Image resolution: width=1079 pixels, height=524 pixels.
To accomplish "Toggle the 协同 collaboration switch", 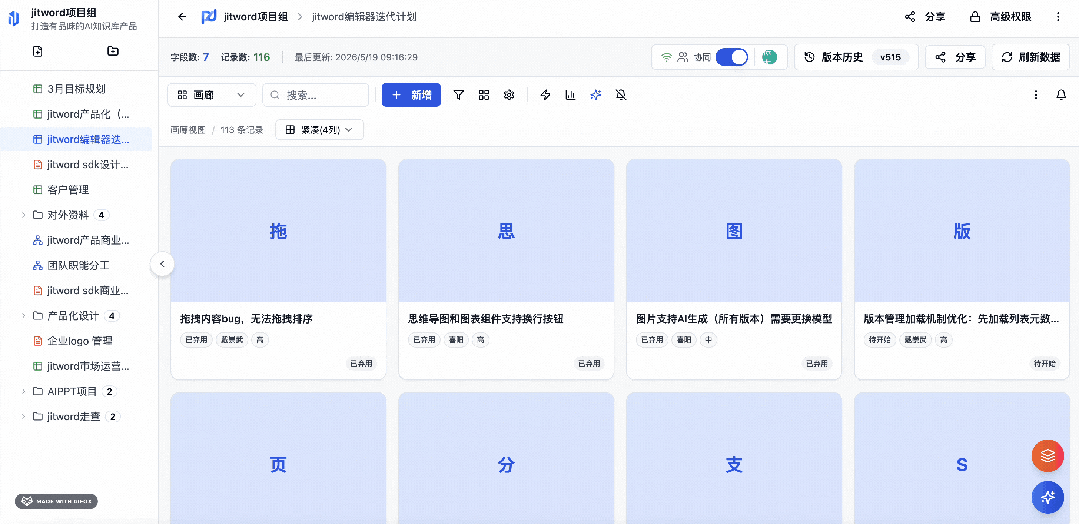I will [x=731, y=57].
